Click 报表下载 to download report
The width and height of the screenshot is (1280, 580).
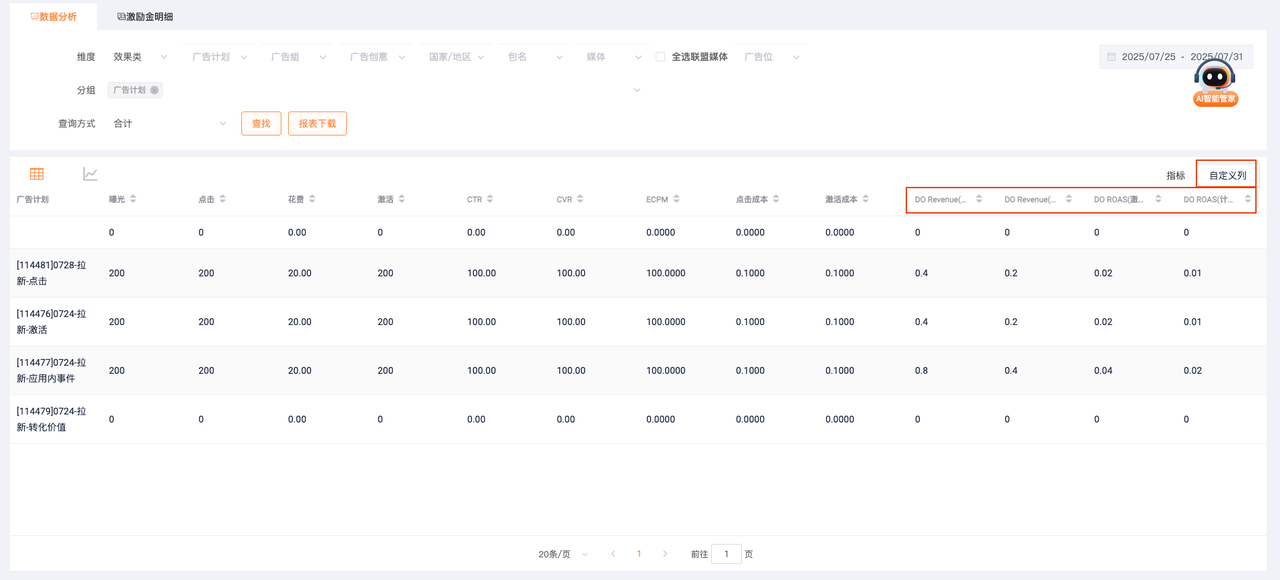point(317,124)
